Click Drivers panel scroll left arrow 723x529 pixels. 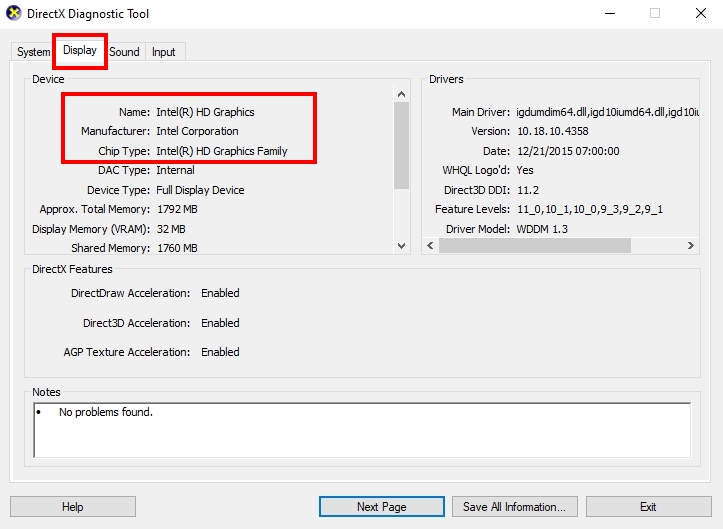pos(430,245)
